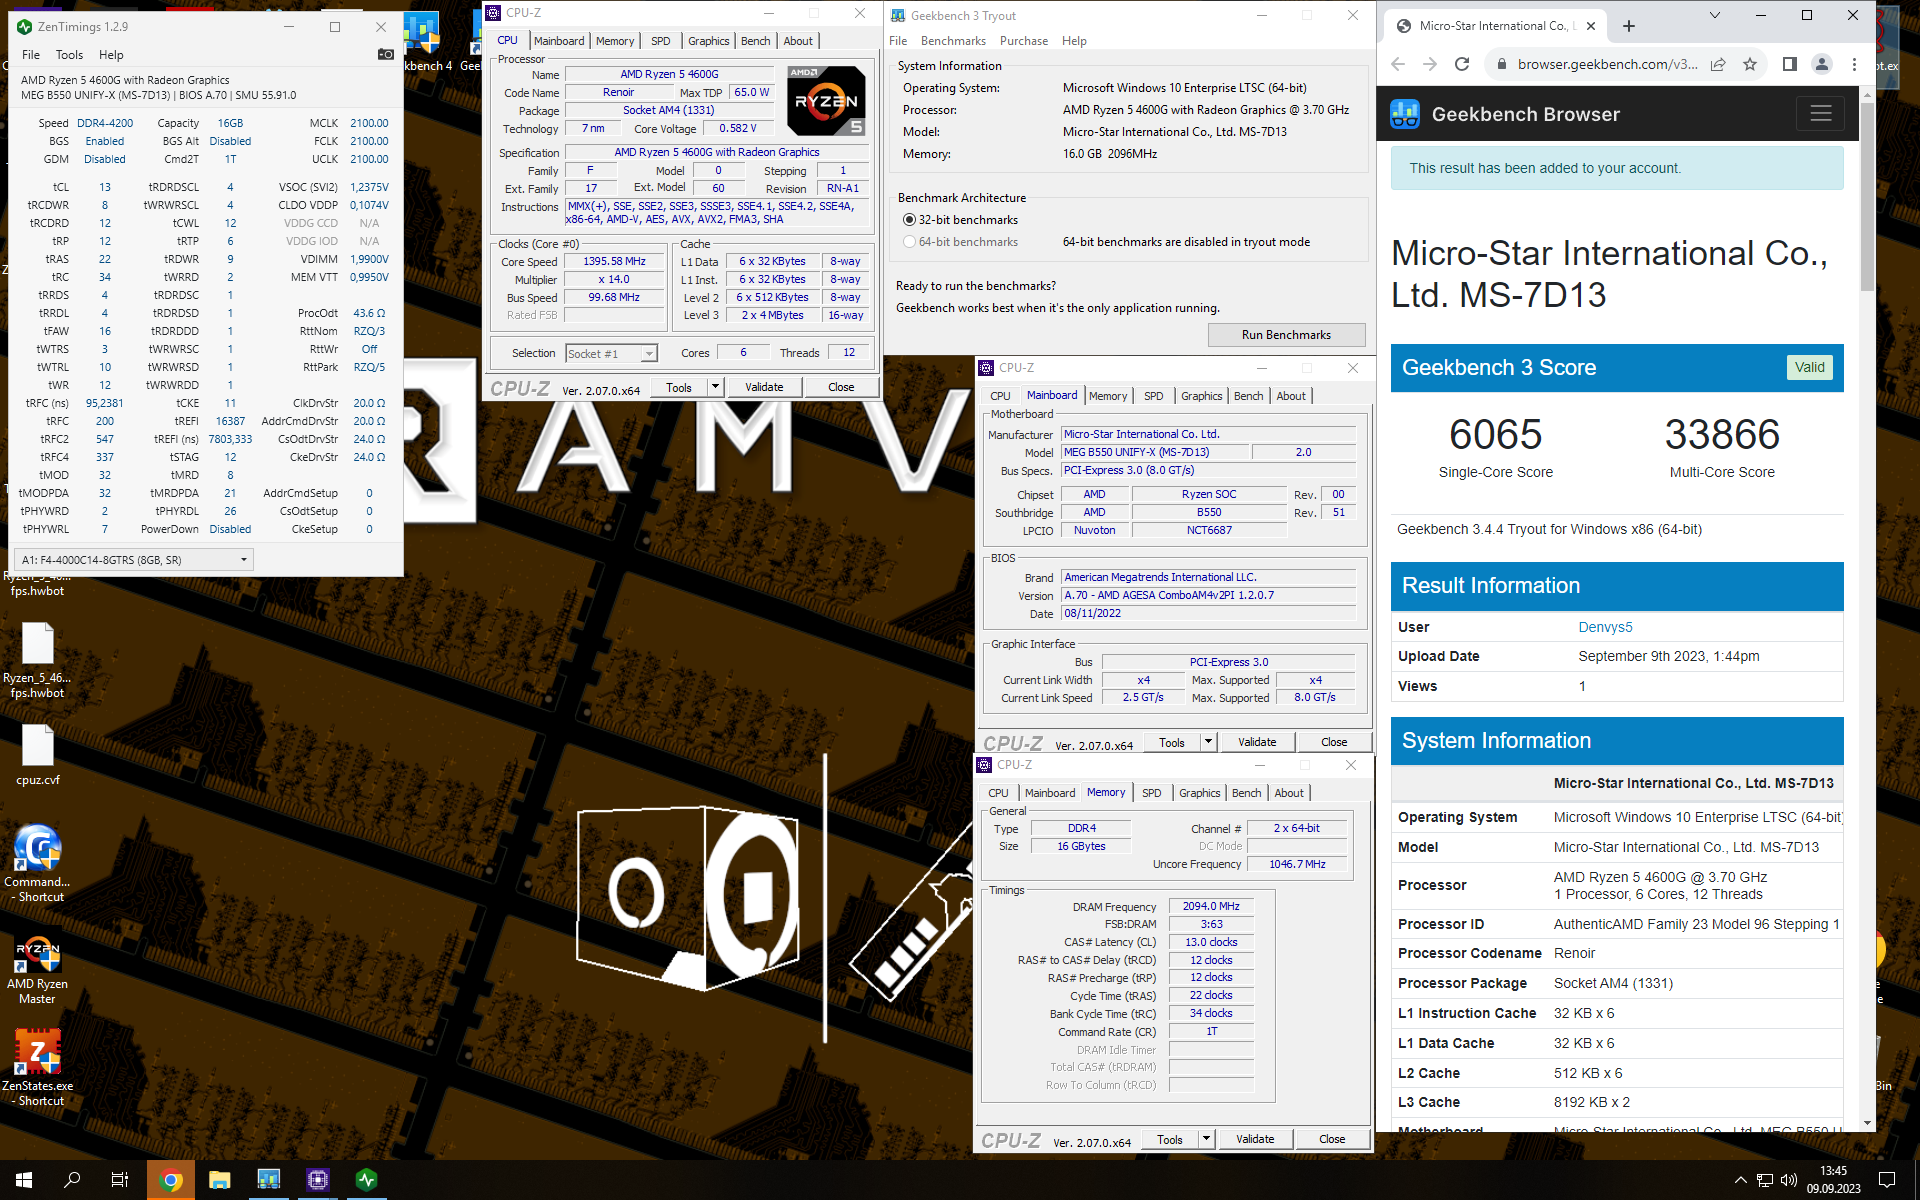This screenshot has width=1920, height=1200.
Task: Open Geekbench Tryout Help menu
Action: tap(1074, 41)
